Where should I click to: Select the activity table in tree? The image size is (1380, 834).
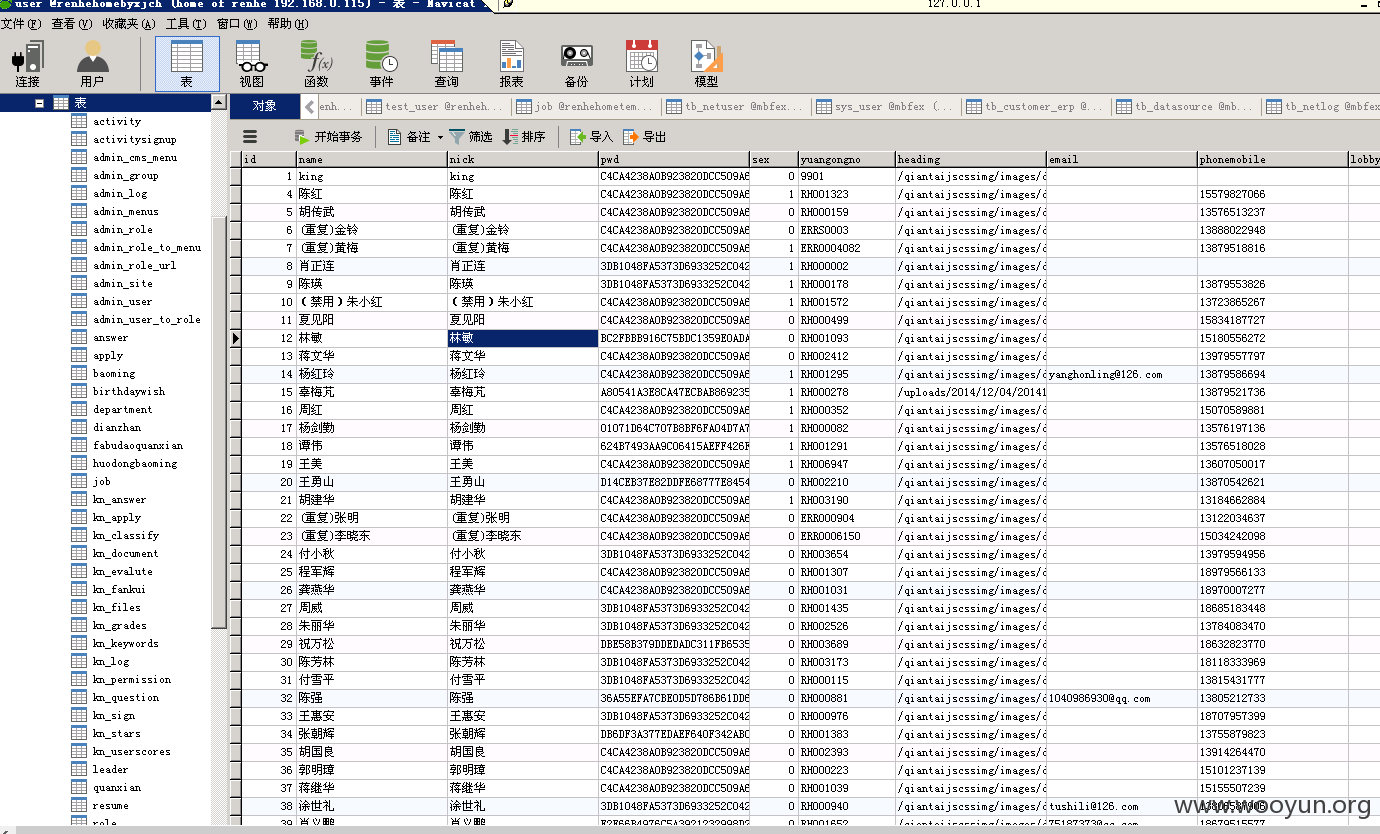pyautogui.click(x=117, y=121)
